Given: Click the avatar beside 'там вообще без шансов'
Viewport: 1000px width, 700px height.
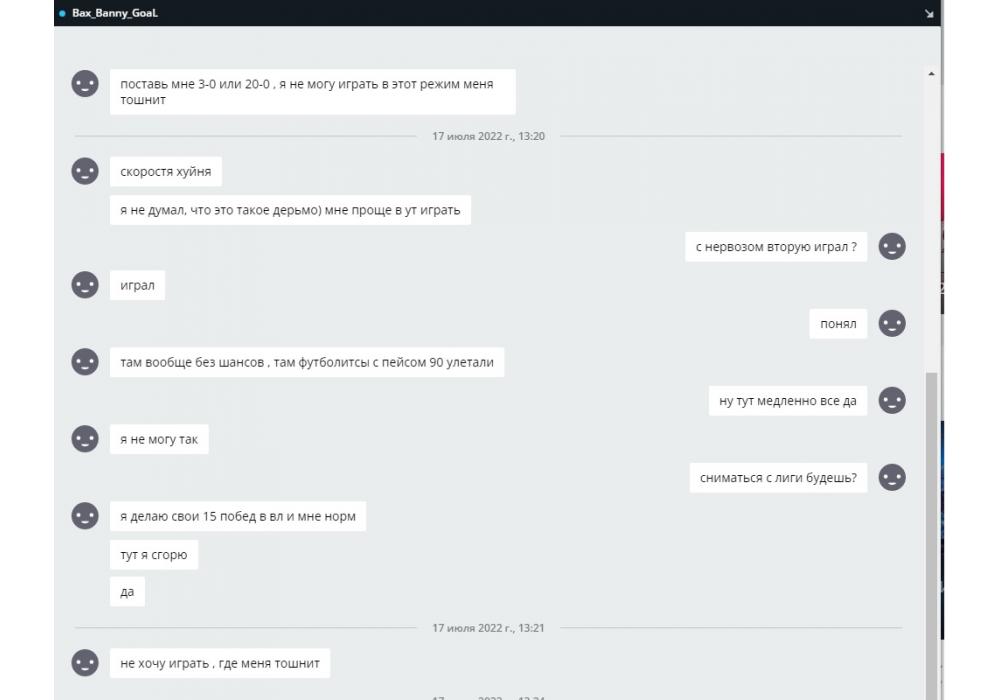Looking at the screenshot, I should point(85,361).
